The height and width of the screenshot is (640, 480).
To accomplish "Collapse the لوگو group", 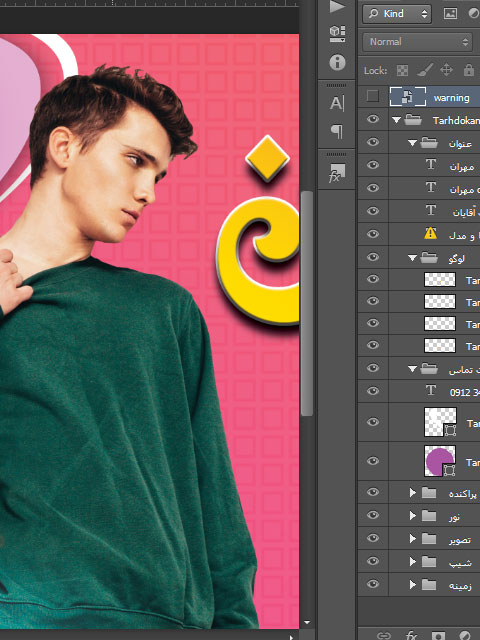I will coord(412,258).
